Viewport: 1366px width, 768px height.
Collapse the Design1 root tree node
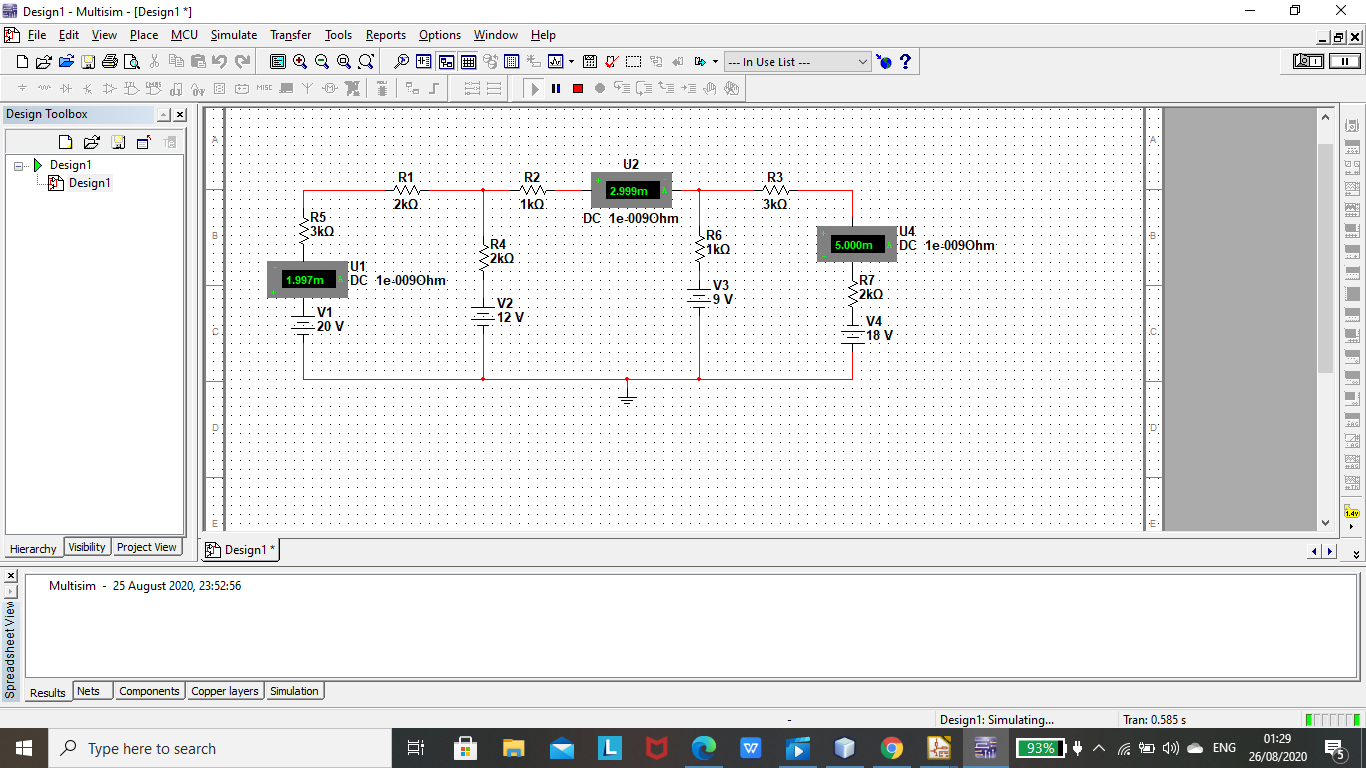pos(19,165)
